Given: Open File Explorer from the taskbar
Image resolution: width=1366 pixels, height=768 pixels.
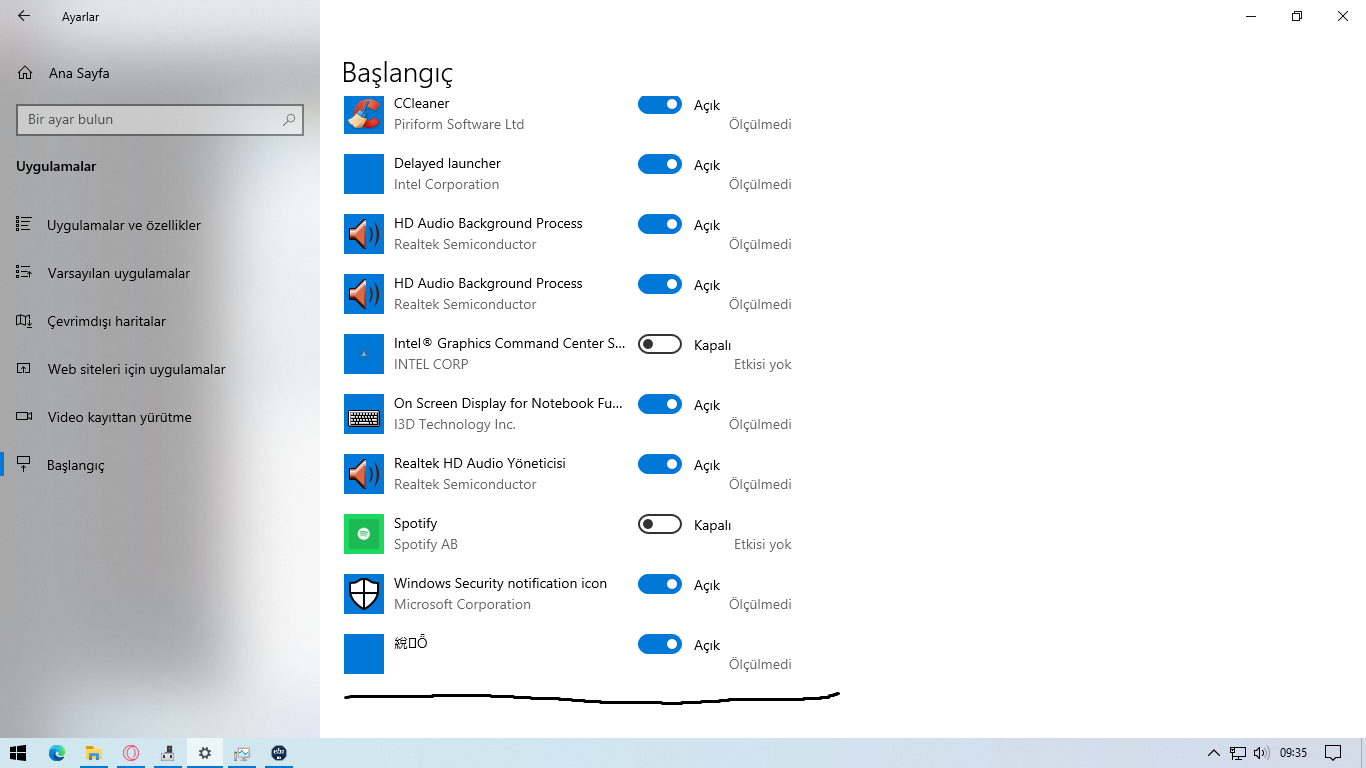Looking at the screenshot, I should [x=93, y=753].
